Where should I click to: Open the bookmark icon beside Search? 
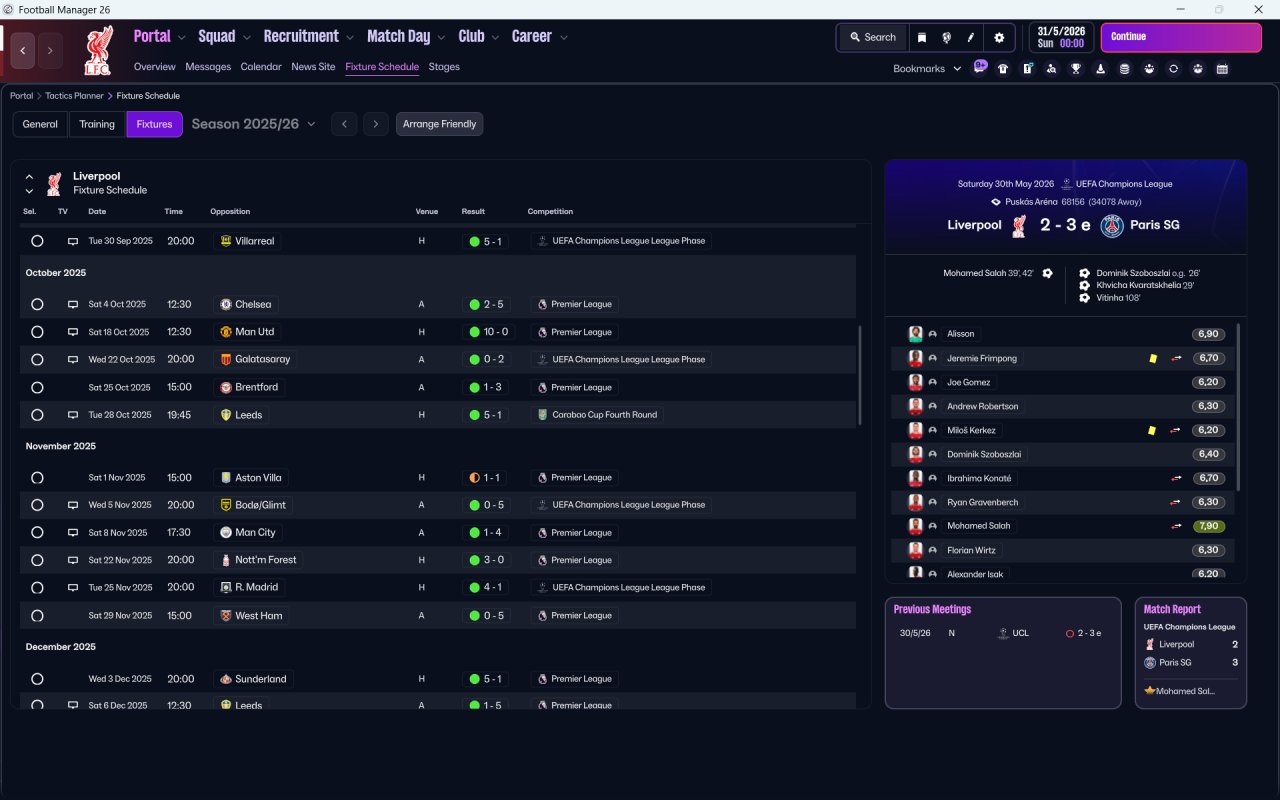pyautogui.click(x=922, y=37)
